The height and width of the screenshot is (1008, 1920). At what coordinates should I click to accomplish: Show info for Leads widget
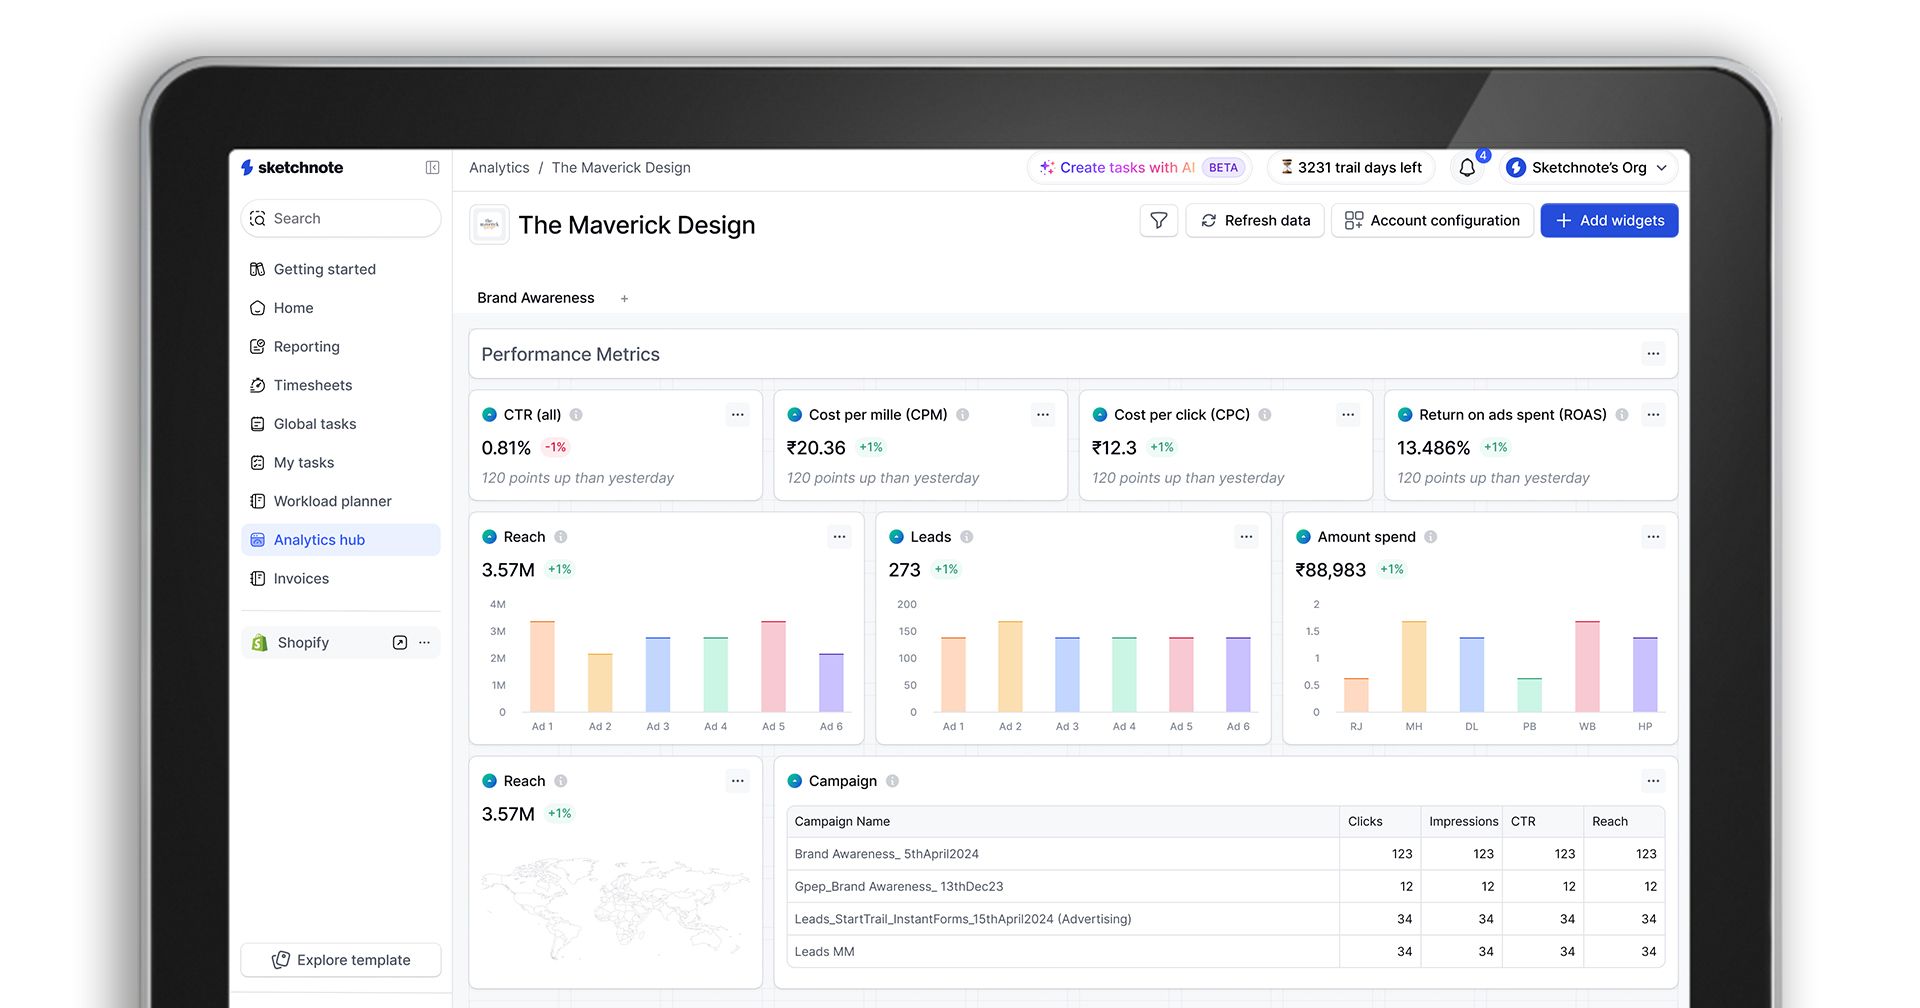click(x=967, y=537)
